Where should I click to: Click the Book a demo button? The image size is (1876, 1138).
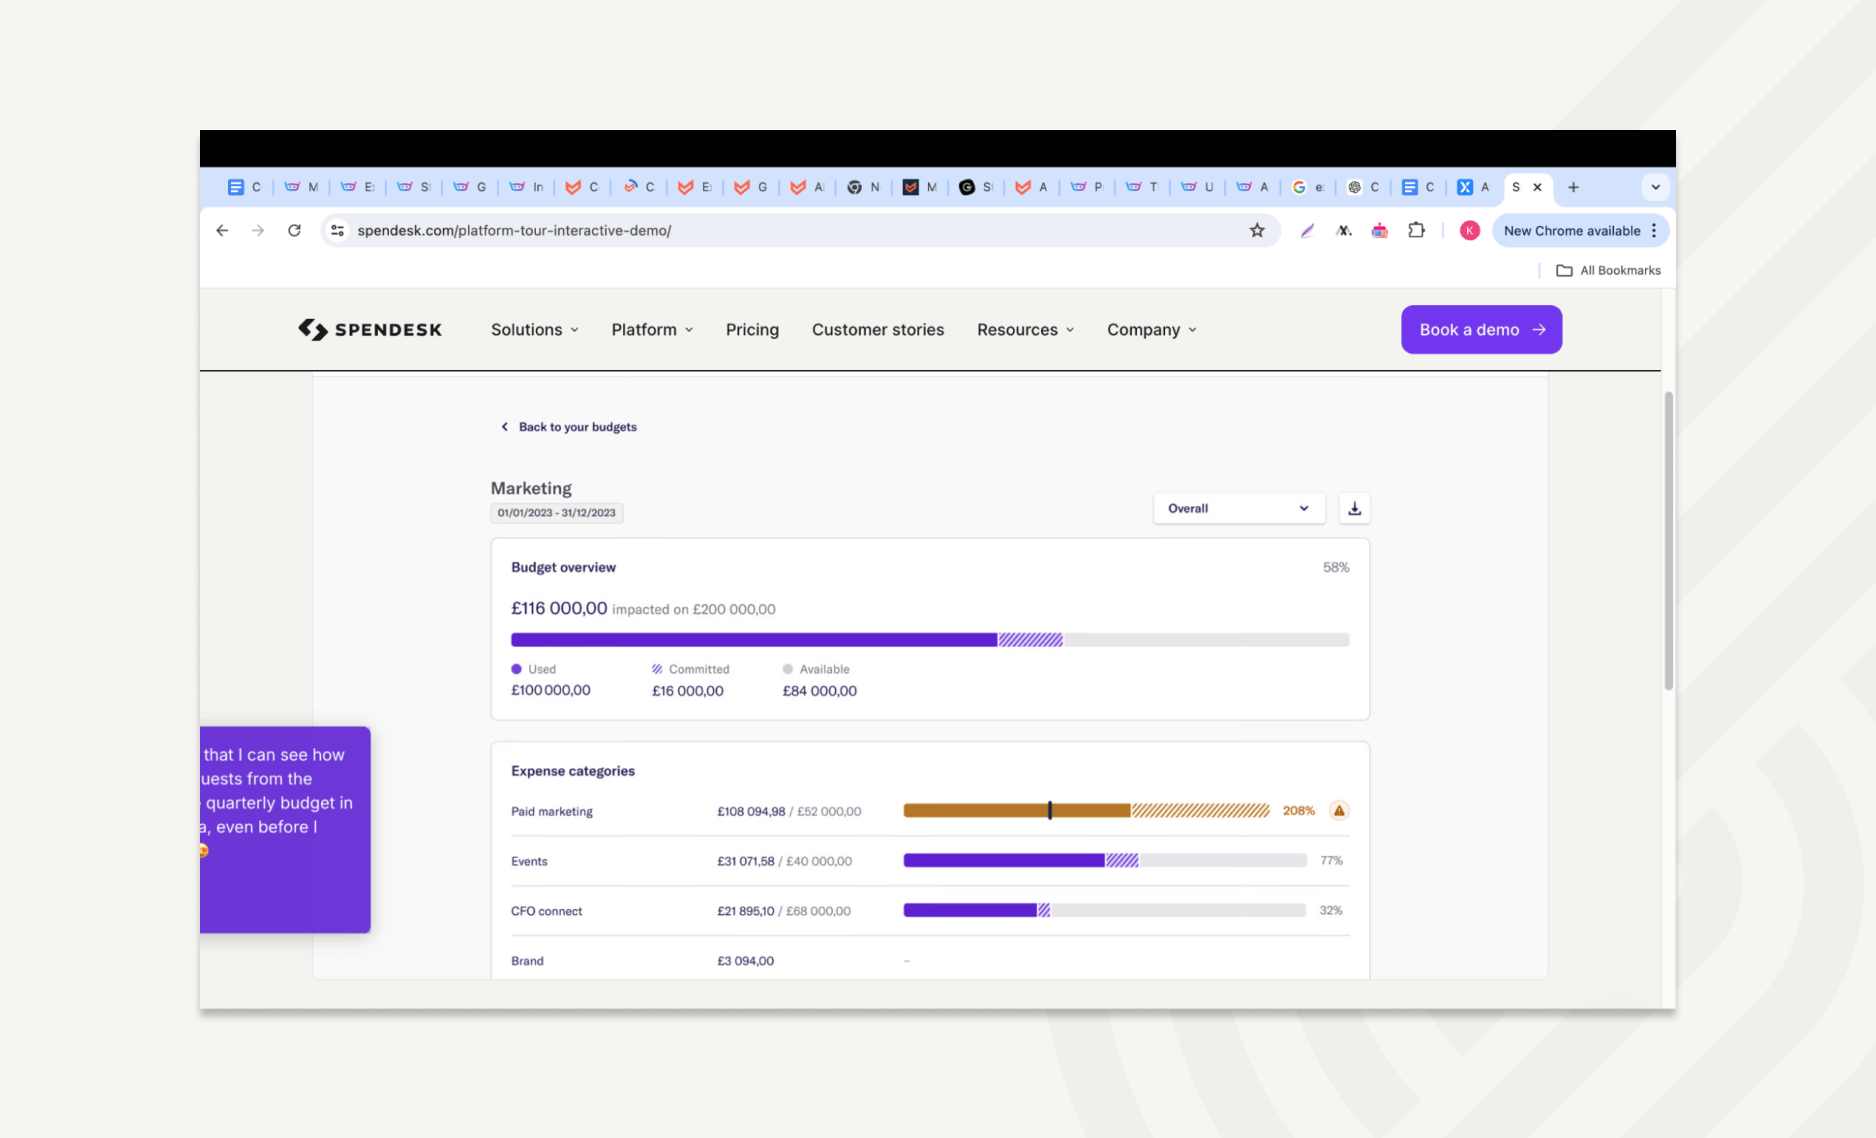(x=1481, y=330)
